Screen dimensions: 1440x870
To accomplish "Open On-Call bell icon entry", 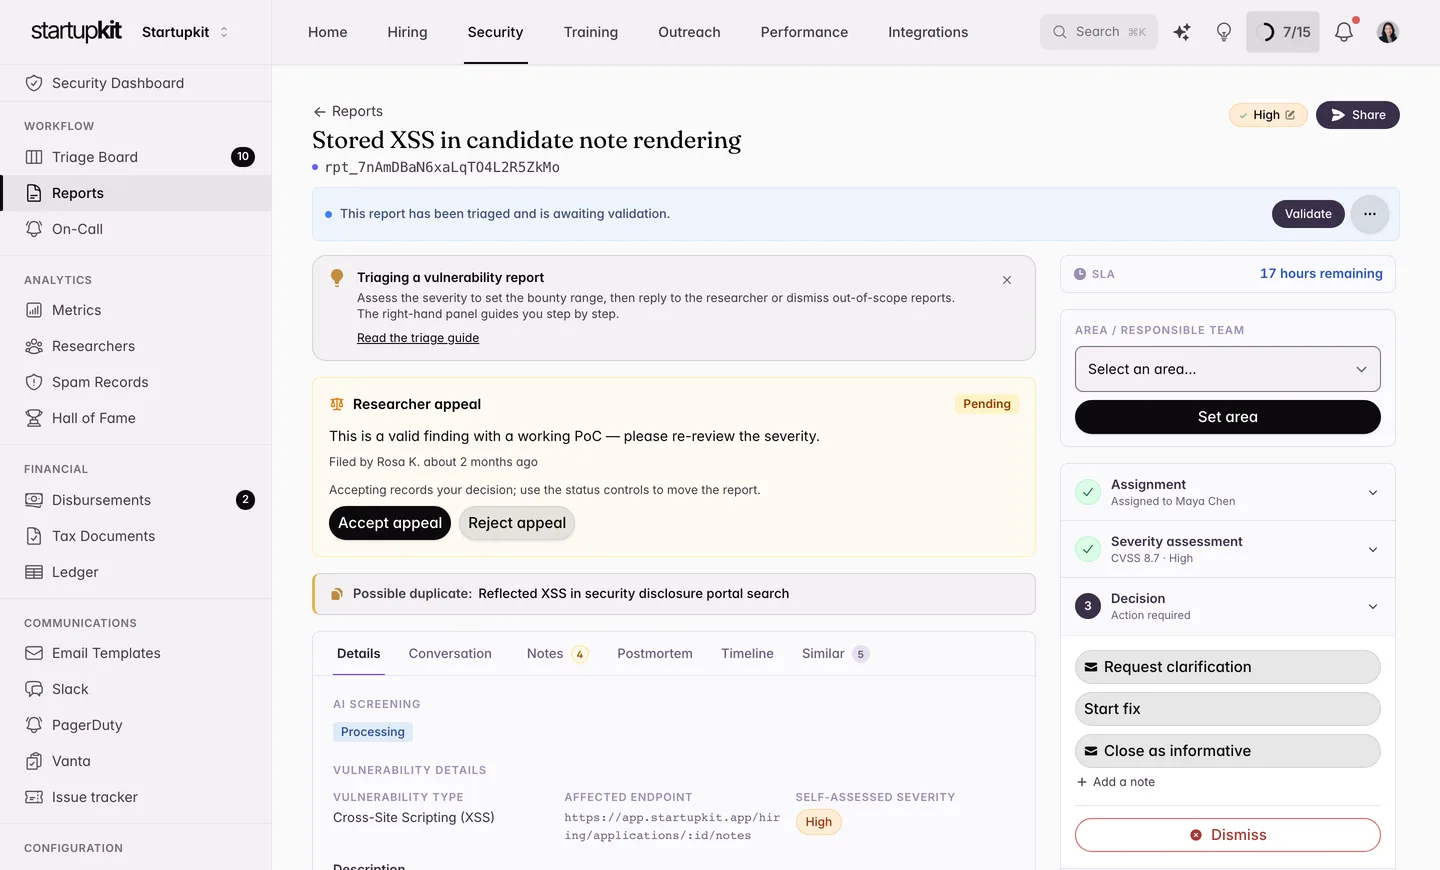I will pos(34,229).
